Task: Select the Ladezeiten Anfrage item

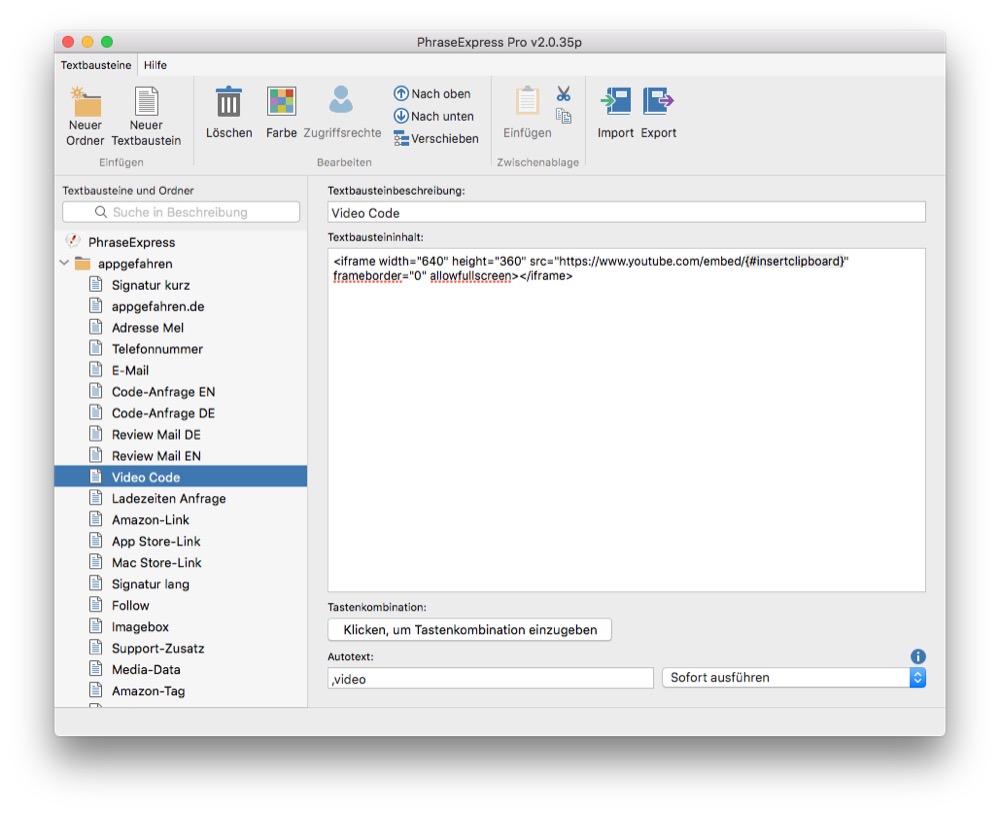Action: coord(168,498)
